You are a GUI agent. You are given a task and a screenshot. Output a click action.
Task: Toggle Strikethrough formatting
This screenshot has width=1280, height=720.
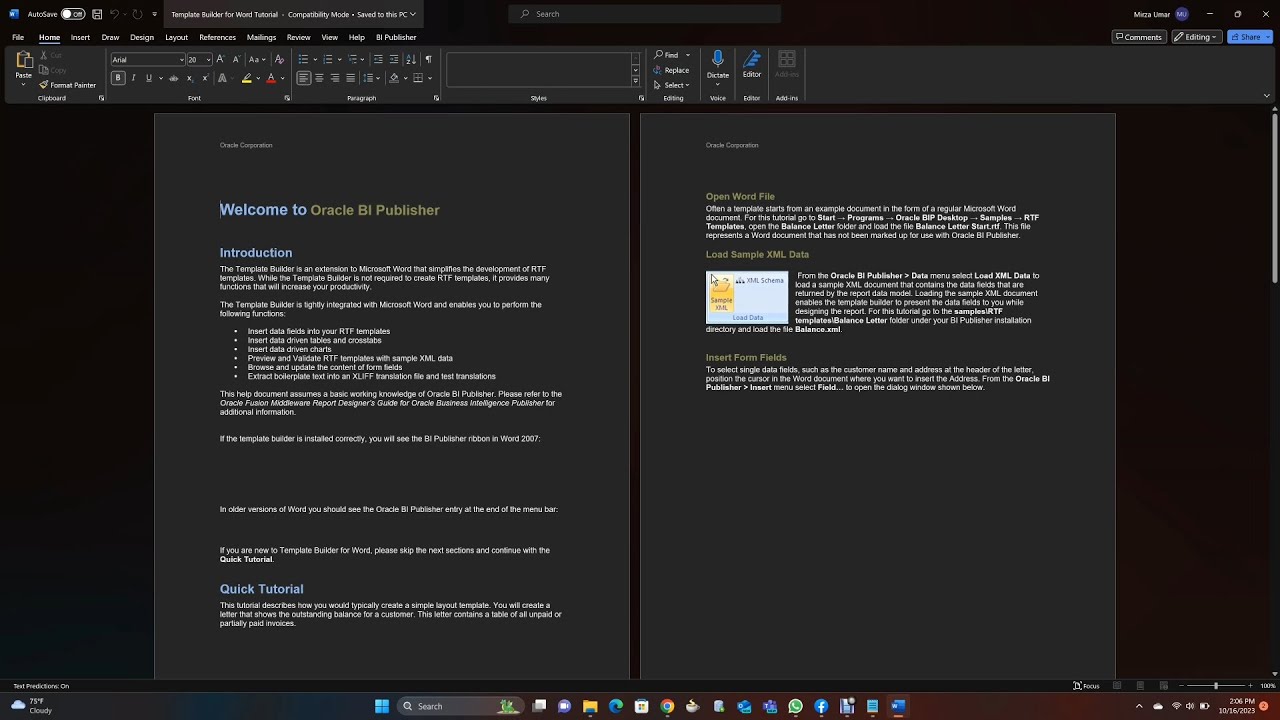click(x=173, y=78)
